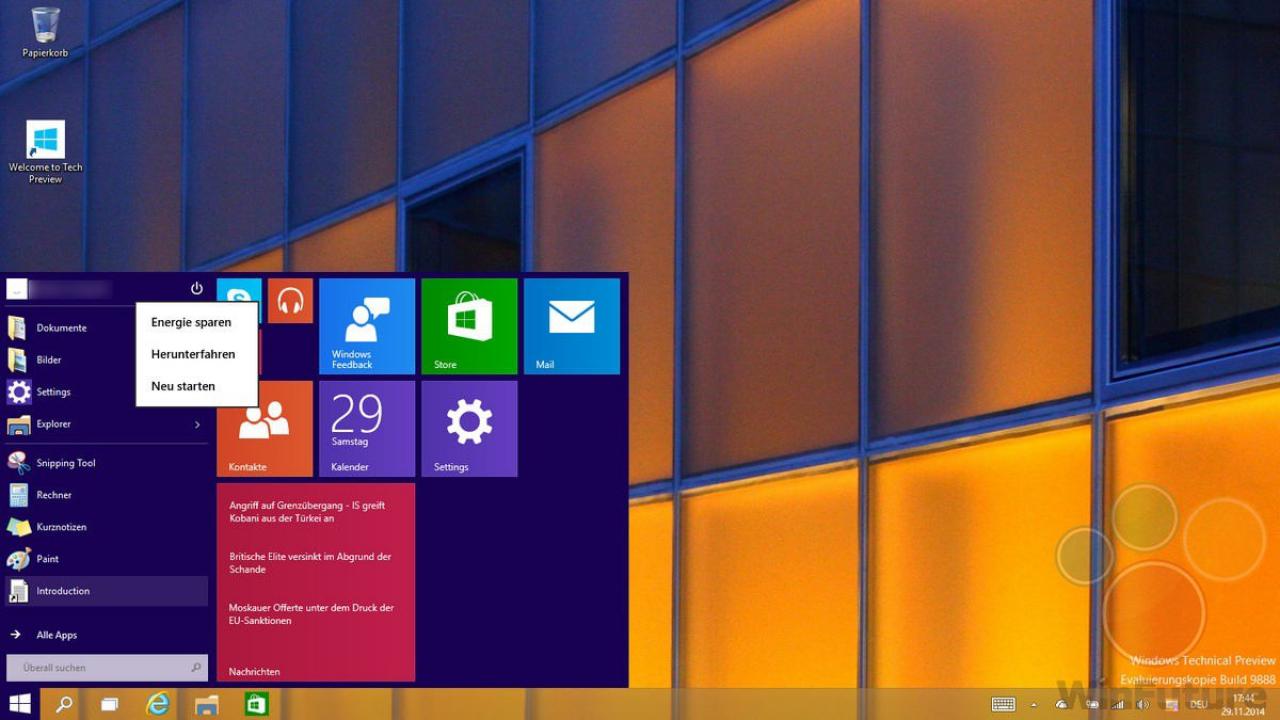
Task: Open the purple Settings gear tile
Action: pyautogui.click(x=469, y=428)
